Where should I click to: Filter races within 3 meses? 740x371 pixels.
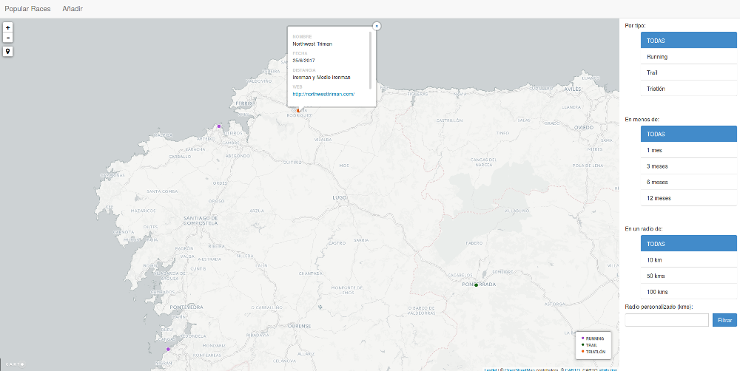[x=689, y=166]
